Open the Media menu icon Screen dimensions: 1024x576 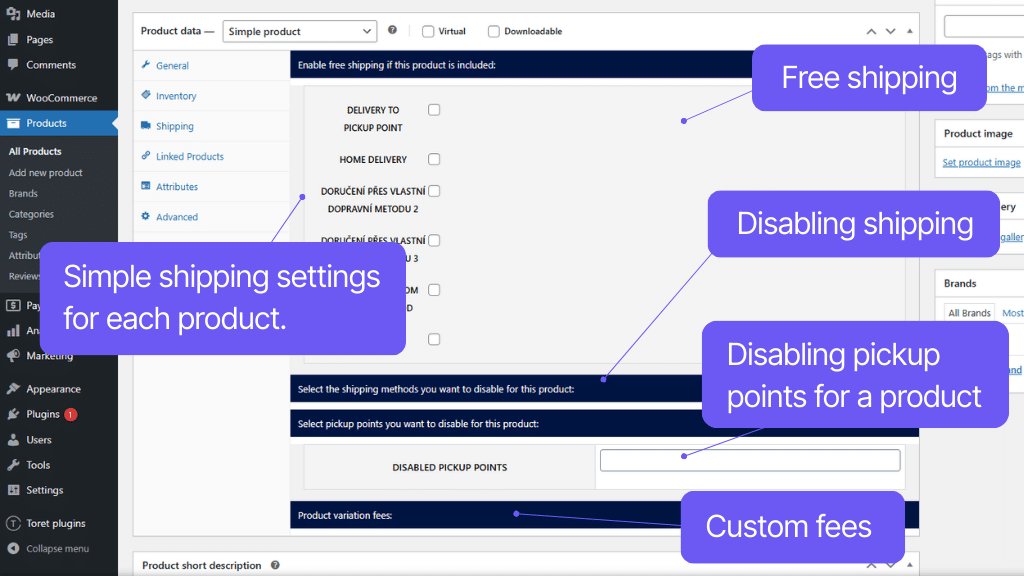pyautogui.click(x=13, y=14)
